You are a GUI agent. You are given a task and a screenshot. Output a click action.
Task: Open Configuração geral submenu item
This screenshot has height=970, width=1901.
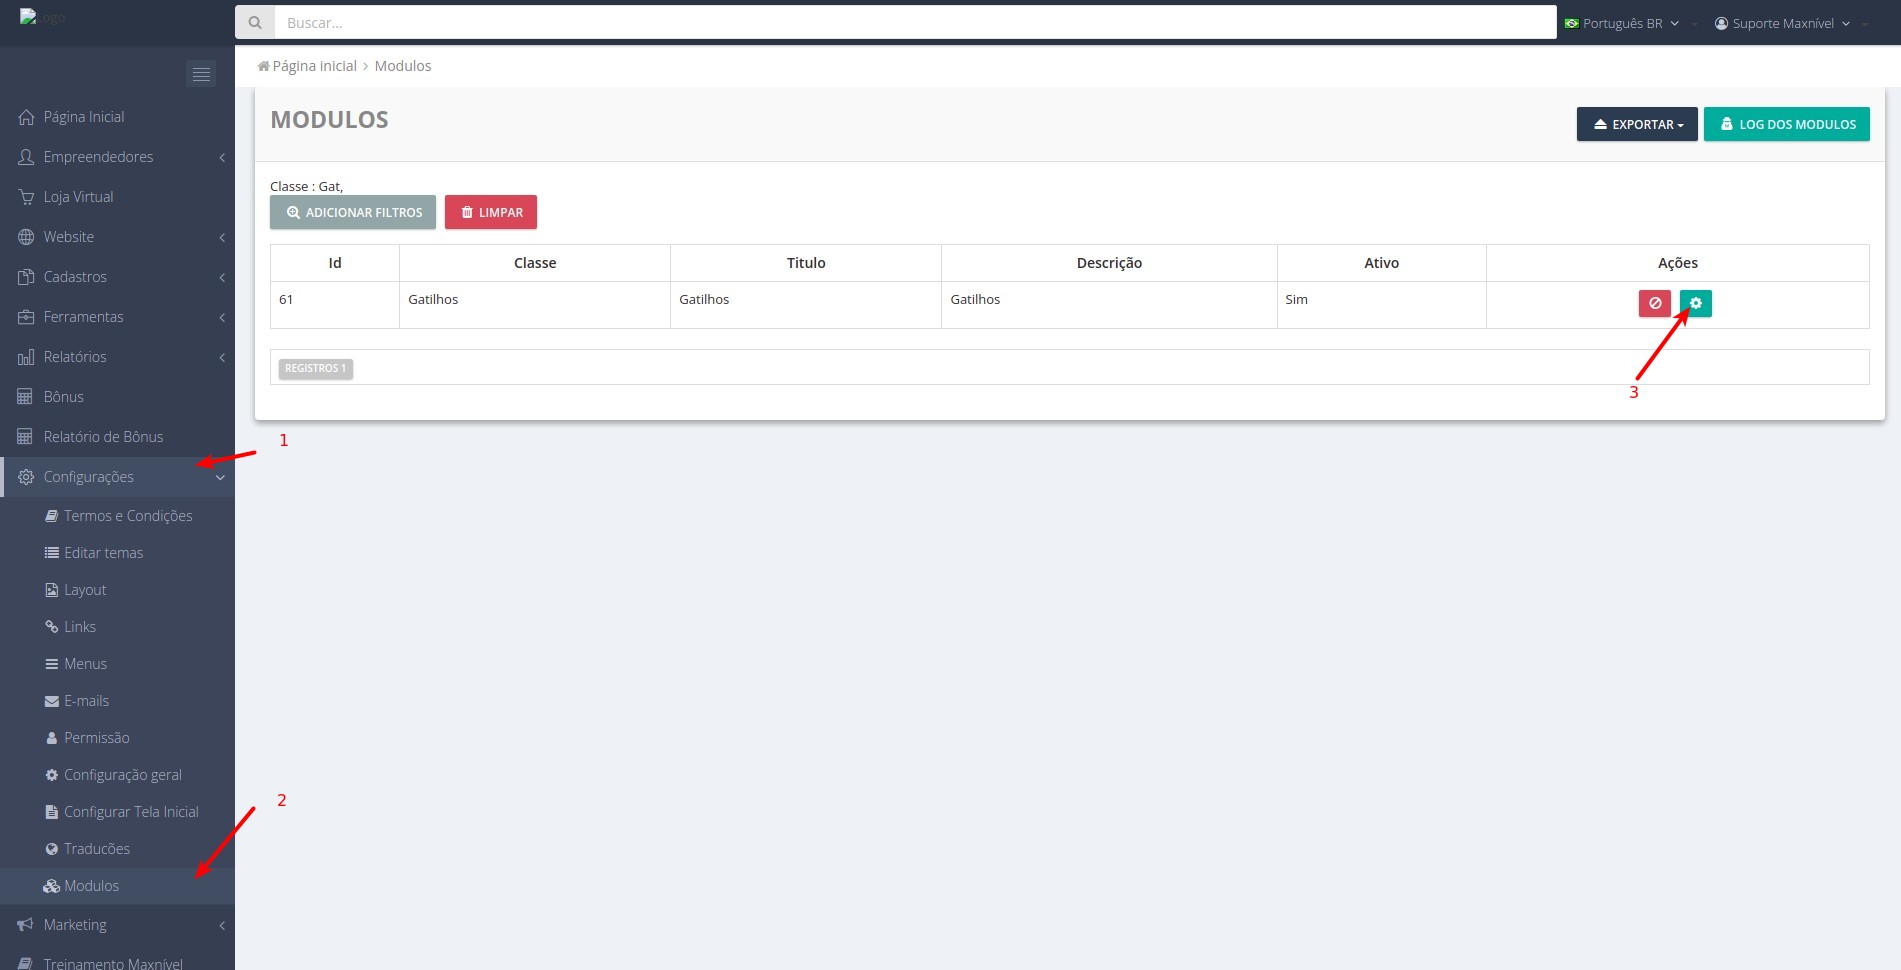(x=122, y=775)
